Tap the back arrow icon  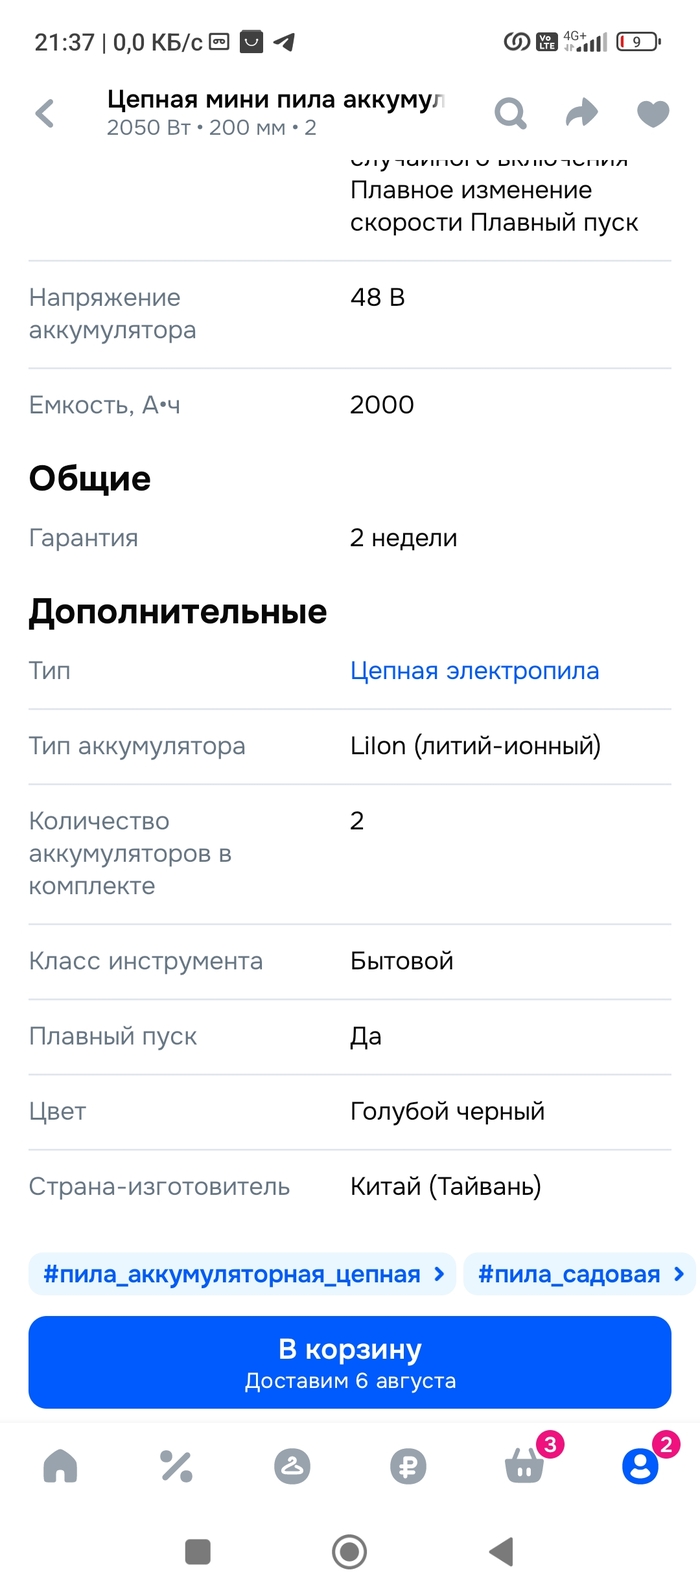coord(45,114)
